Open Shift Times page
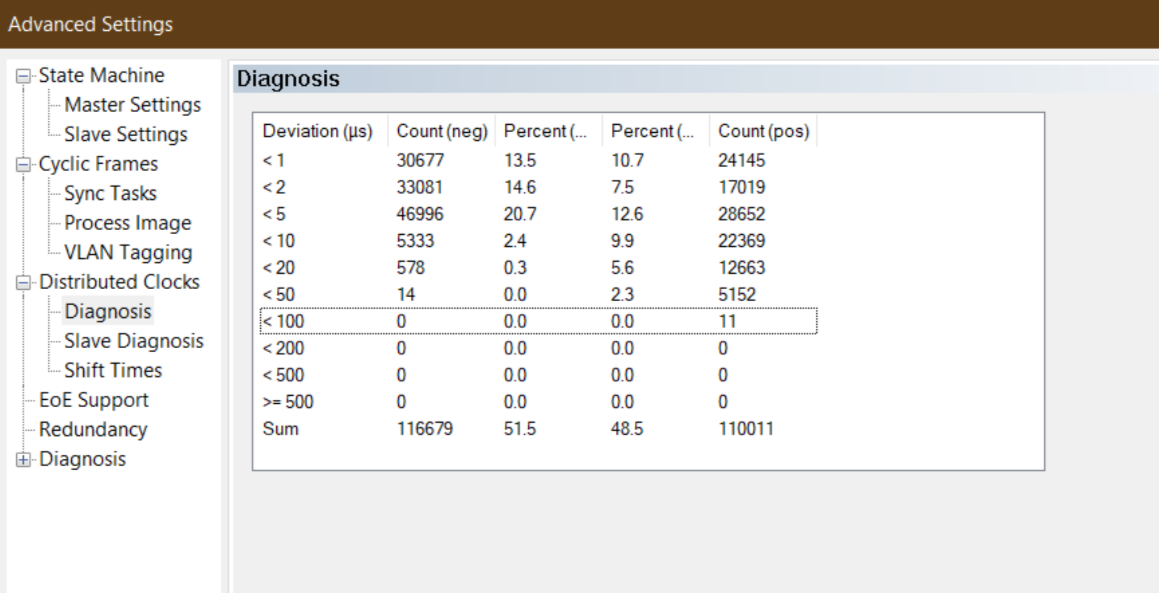This screenshot has width=1159, height=593. [x=112, y=370]
